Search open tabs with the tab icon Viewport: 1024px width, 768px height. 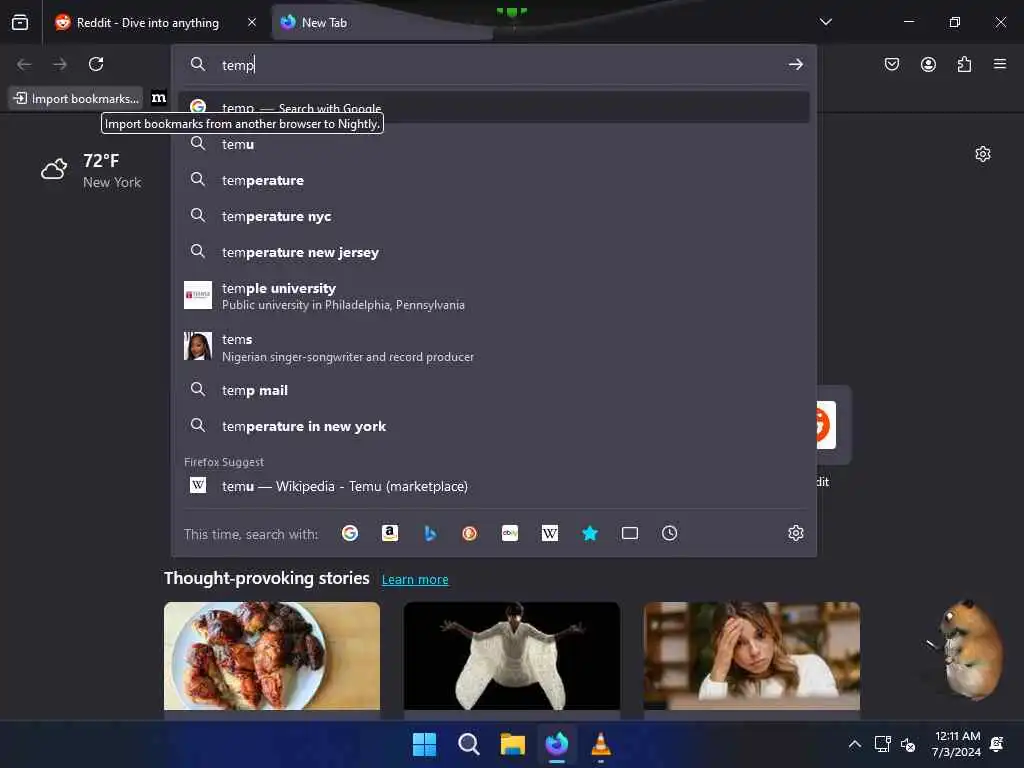[630, 534]
